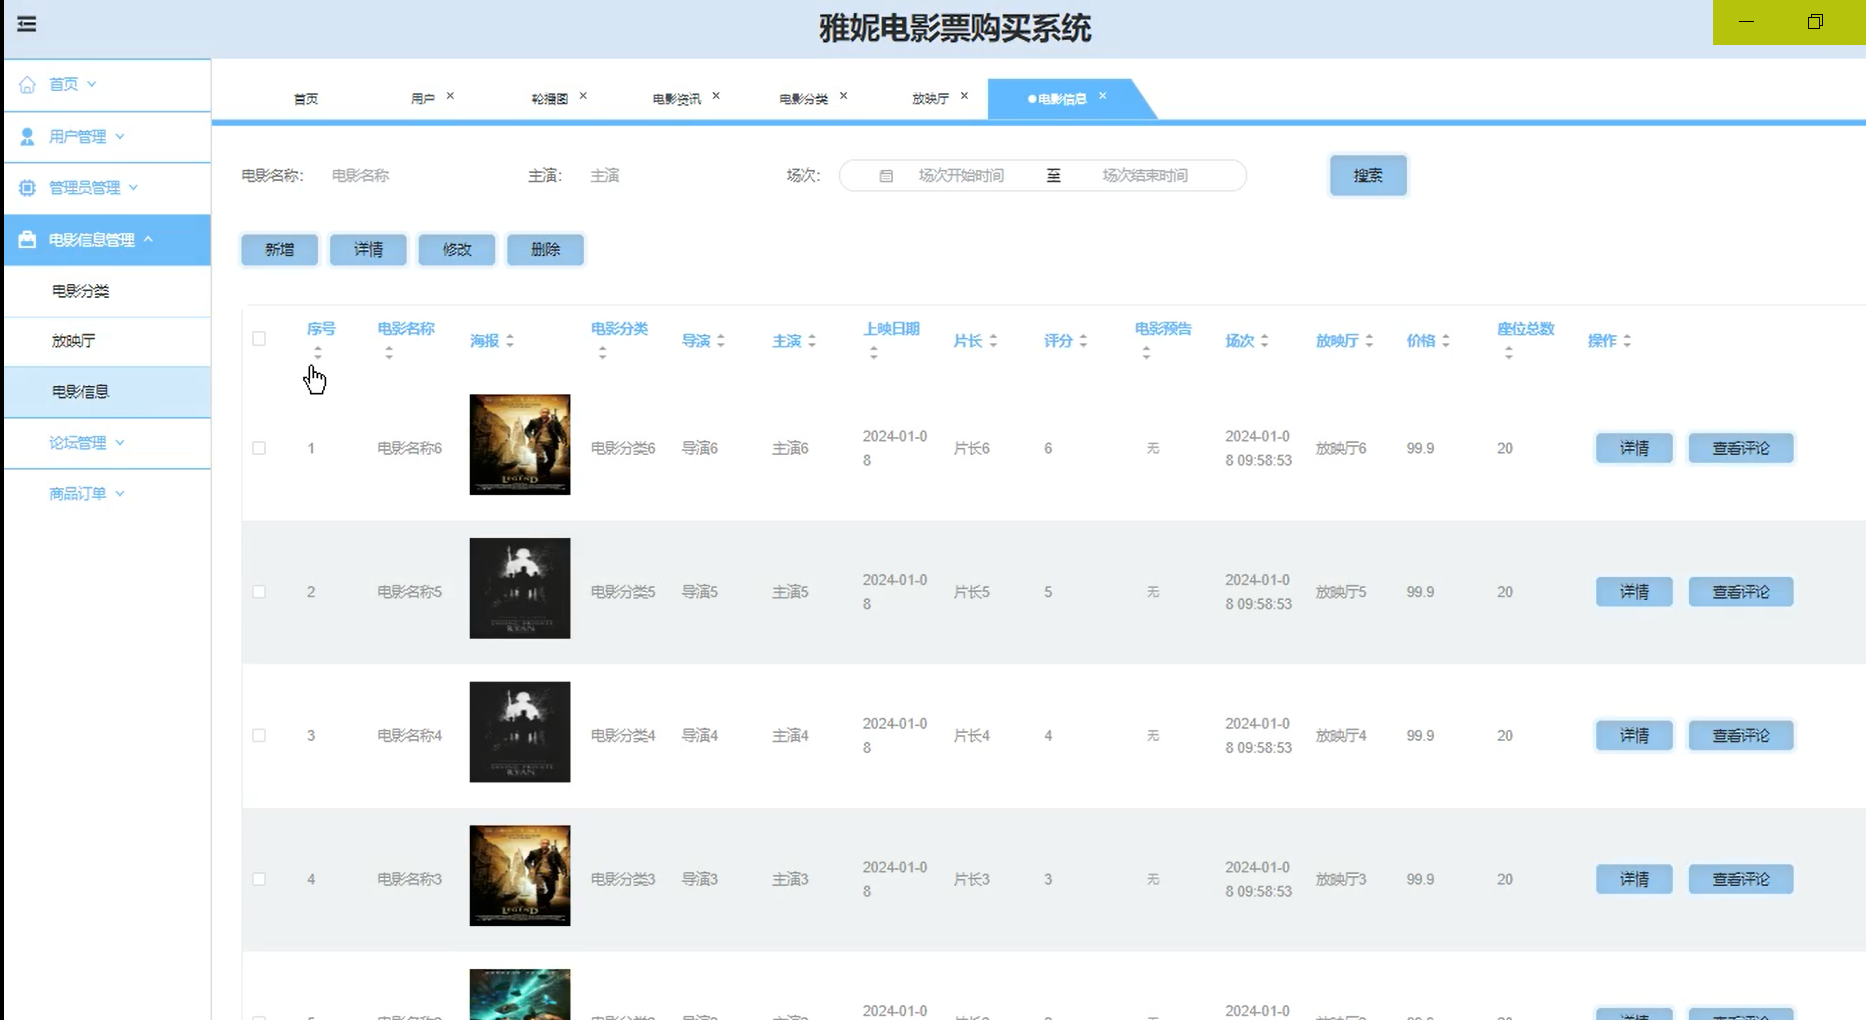Tick the select-all checkbox in the table header
The width and height of the screenshot is (1866, 1020).
pos(259,339)
